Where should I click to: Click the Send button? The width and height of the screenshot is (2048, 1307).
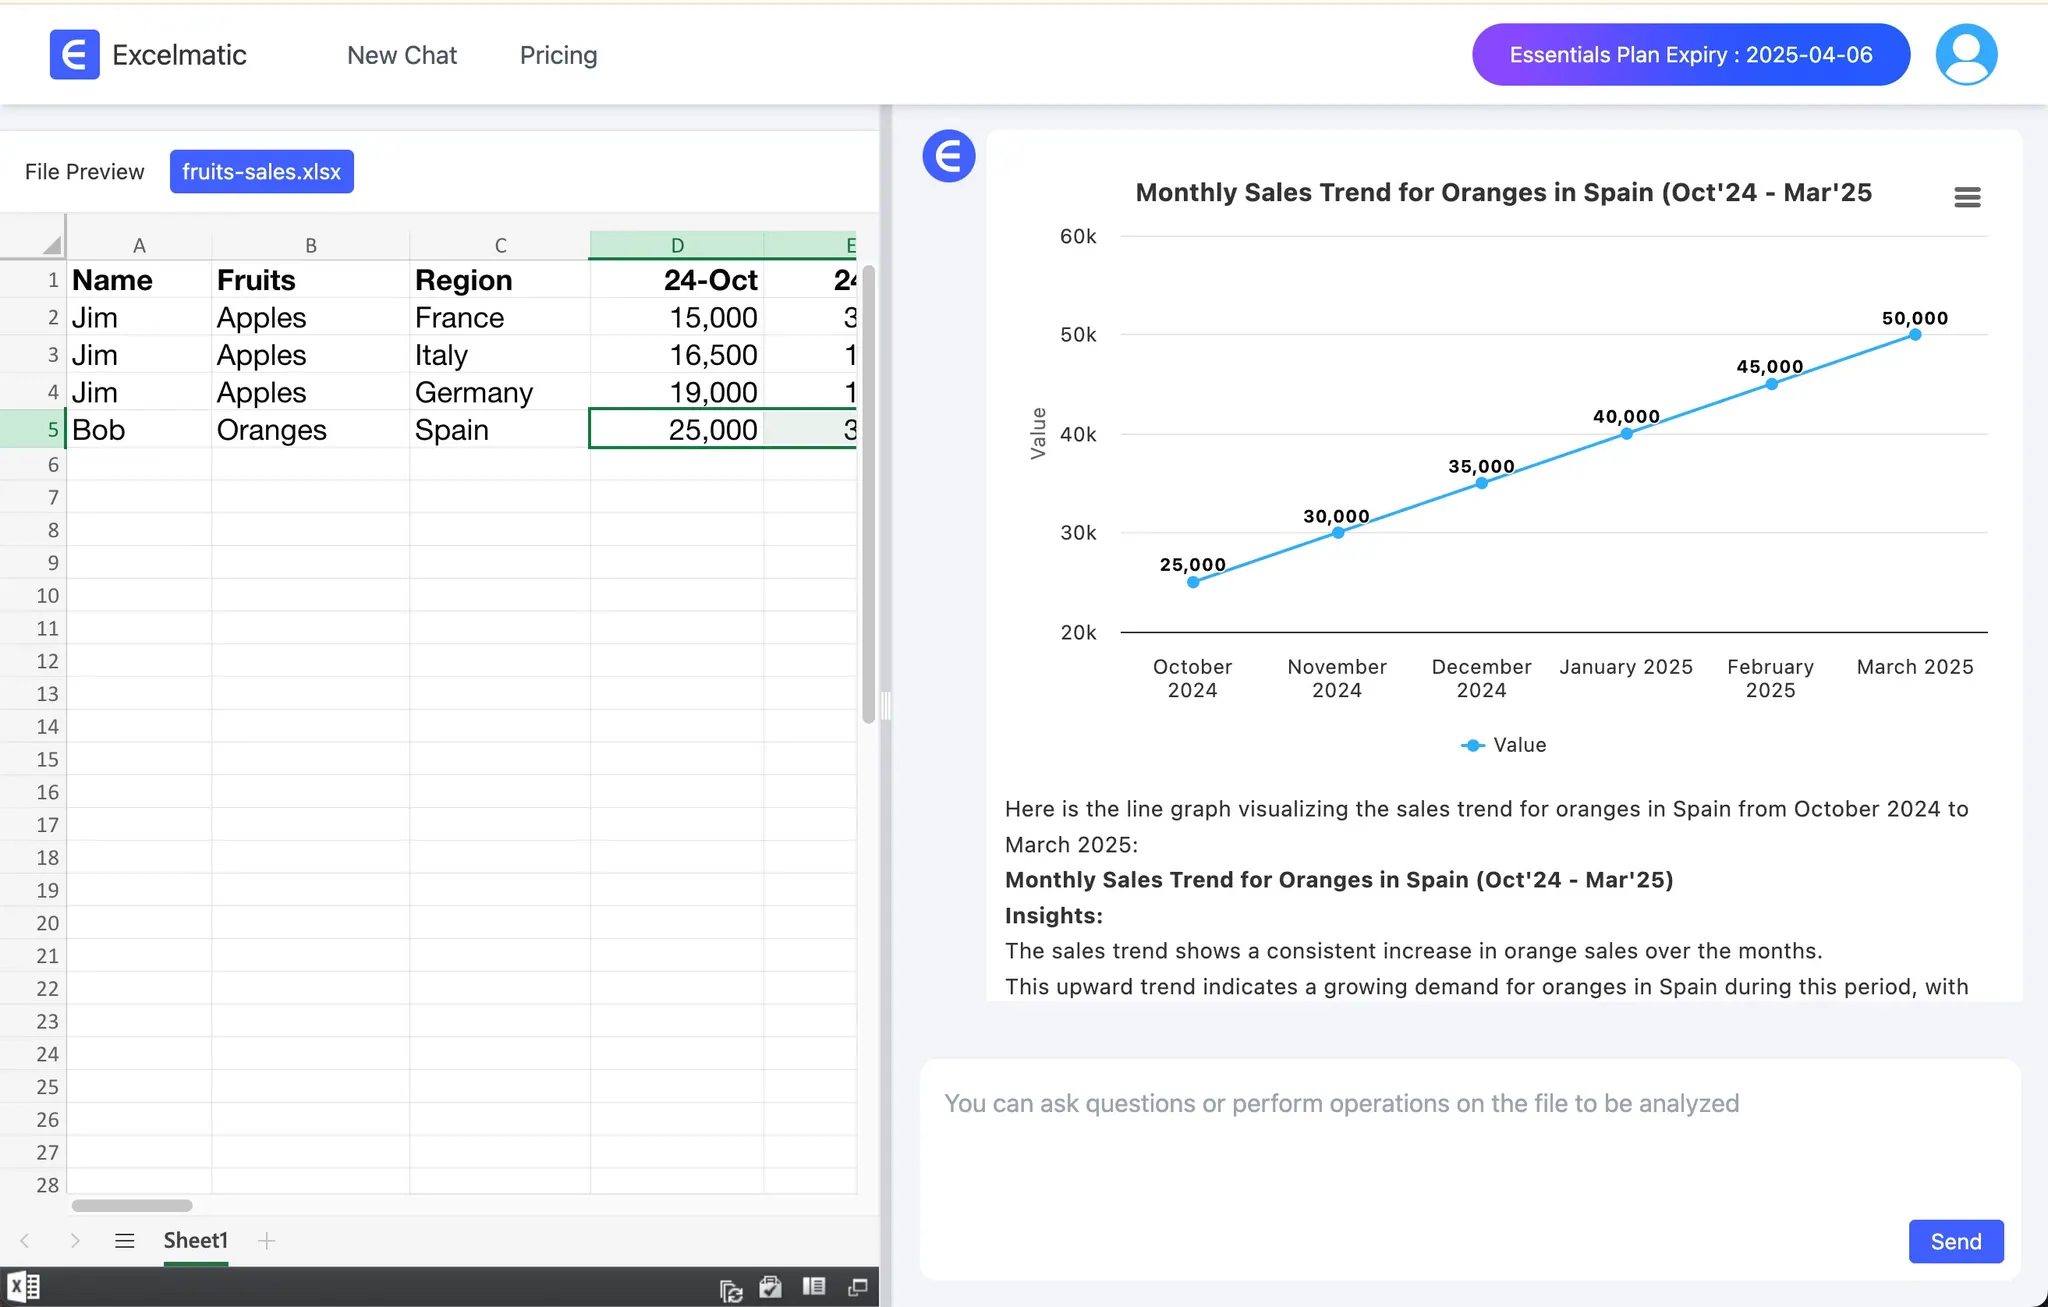pyautogui.click(x=1954, y=1241)
